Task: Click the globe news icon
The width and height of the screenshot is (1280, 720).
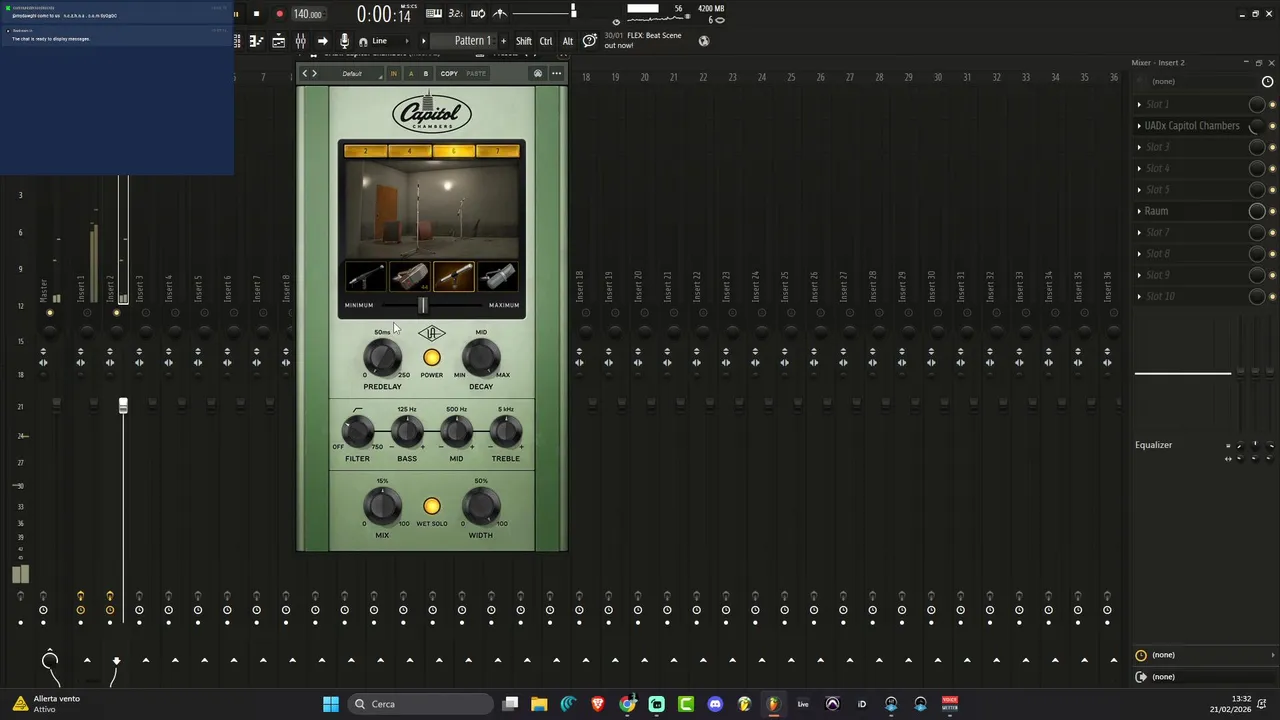Action: (x=704, y=41)
